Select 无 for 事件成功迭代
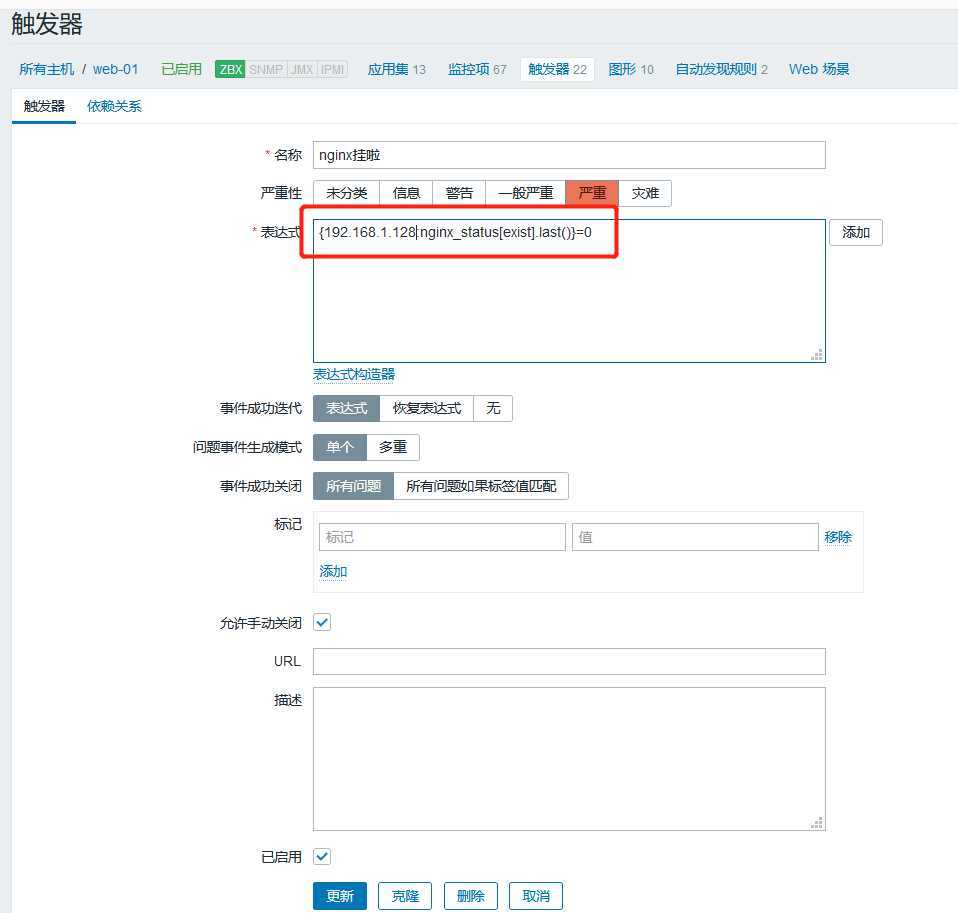 point(493,408)
